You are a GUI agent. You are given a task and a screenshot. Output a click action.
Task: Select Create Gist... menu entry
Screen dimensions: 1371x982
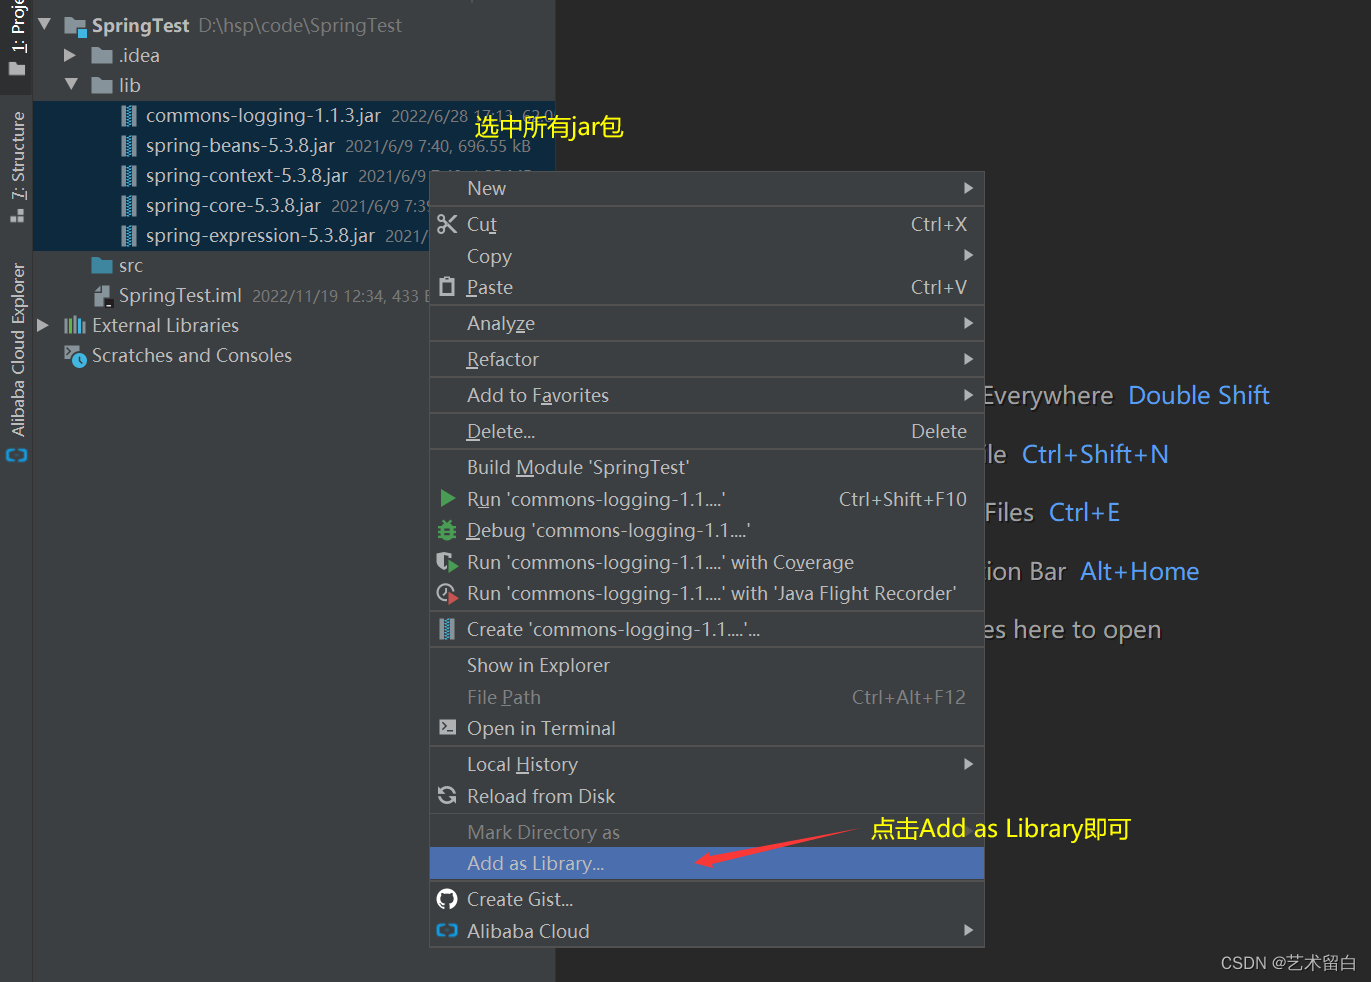click(x=707, y=899)
